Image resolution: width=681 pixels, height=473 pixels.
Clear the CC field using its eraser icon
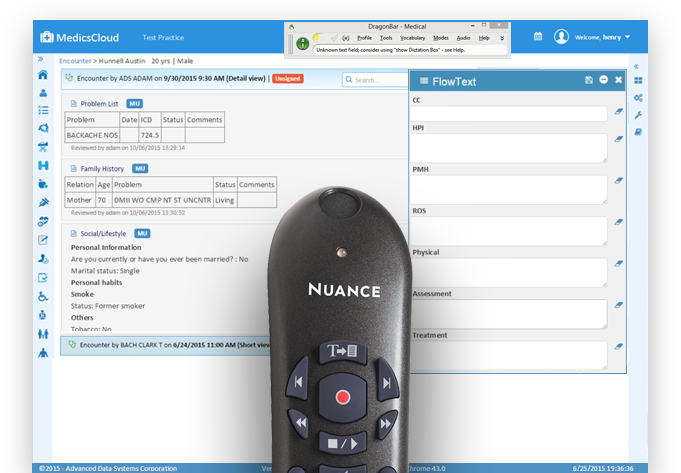[618, 112]
